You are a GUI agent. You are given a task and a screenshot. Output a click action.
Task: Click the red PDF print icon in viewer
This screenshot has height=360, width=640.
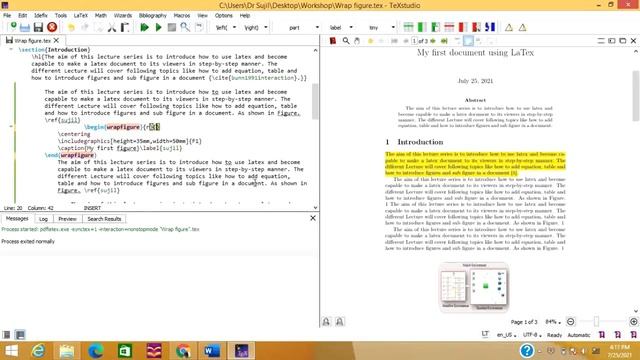pos(333,41)
